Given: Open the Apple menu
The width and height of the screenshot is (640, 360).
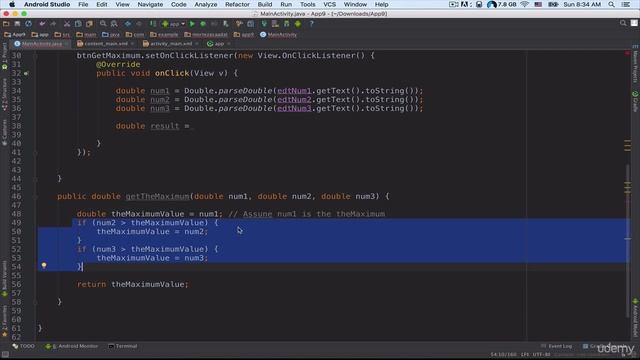Looking at the screenshot, I should [x=12, y=4].
